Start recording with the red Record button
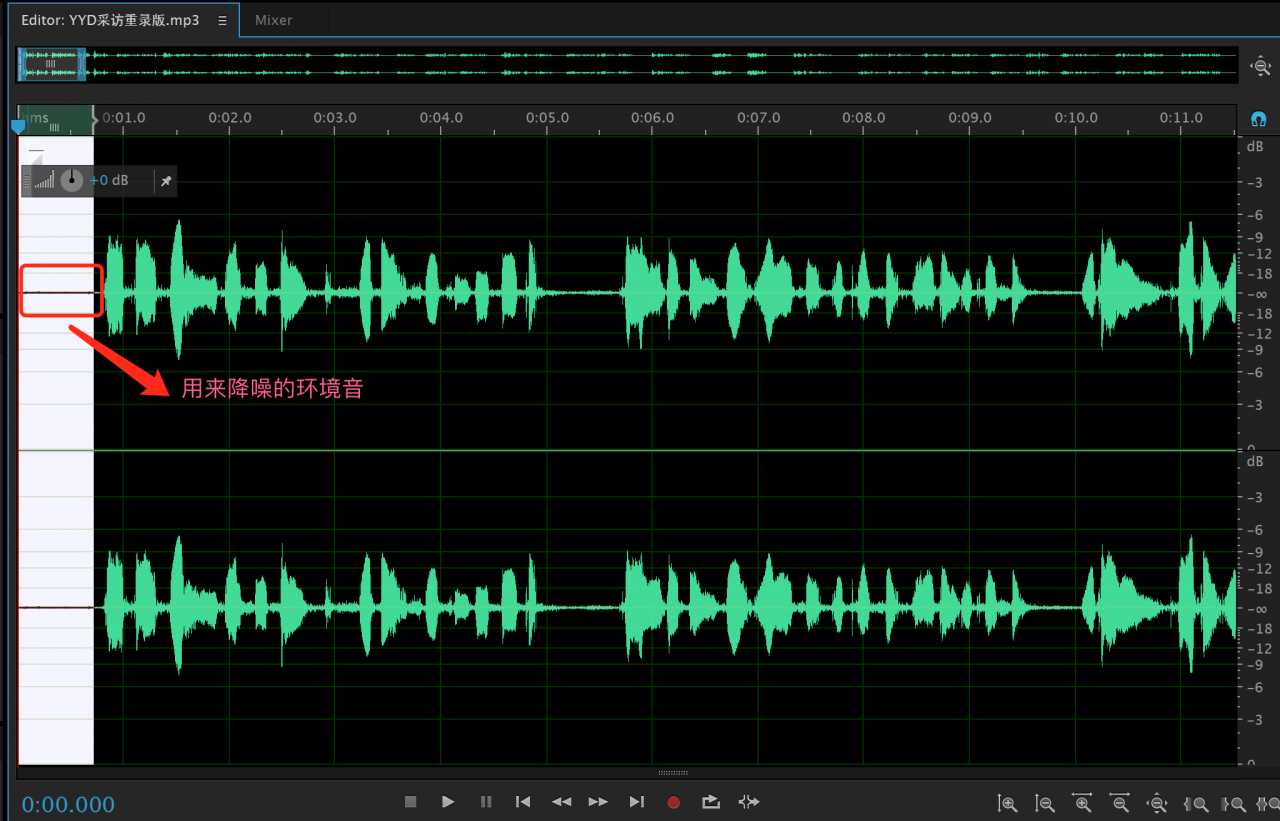 [674, 802]
